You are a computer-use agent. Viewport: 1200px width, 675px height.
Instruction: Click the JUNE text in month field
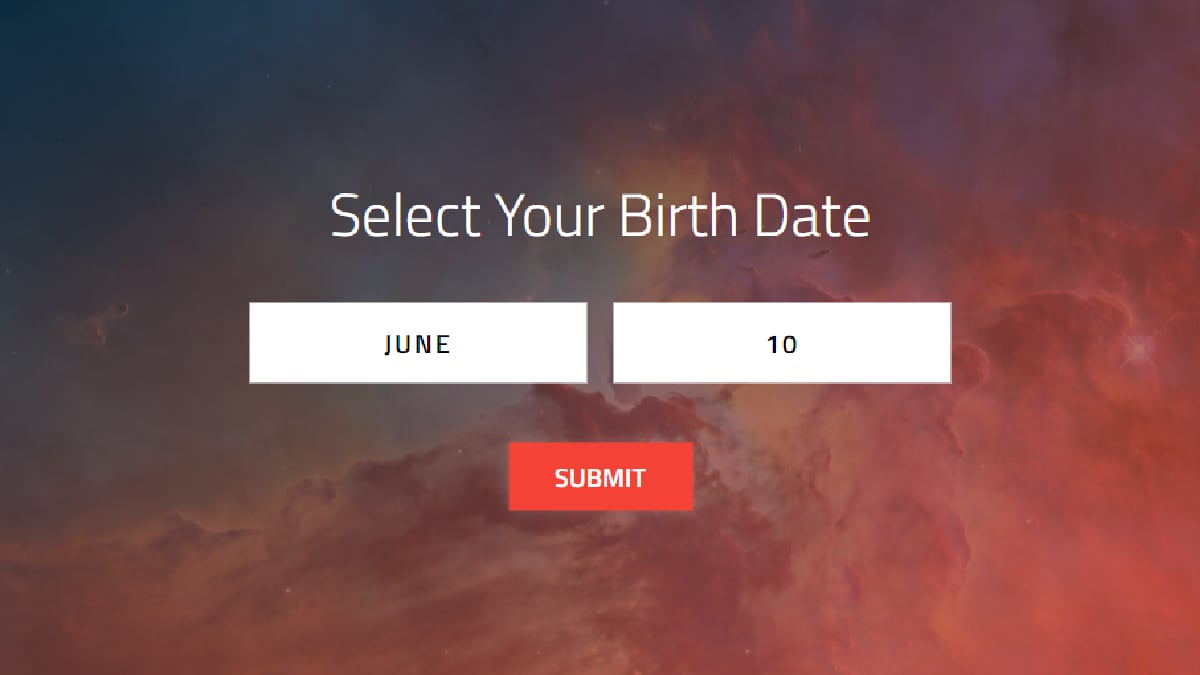pos(418,344)
